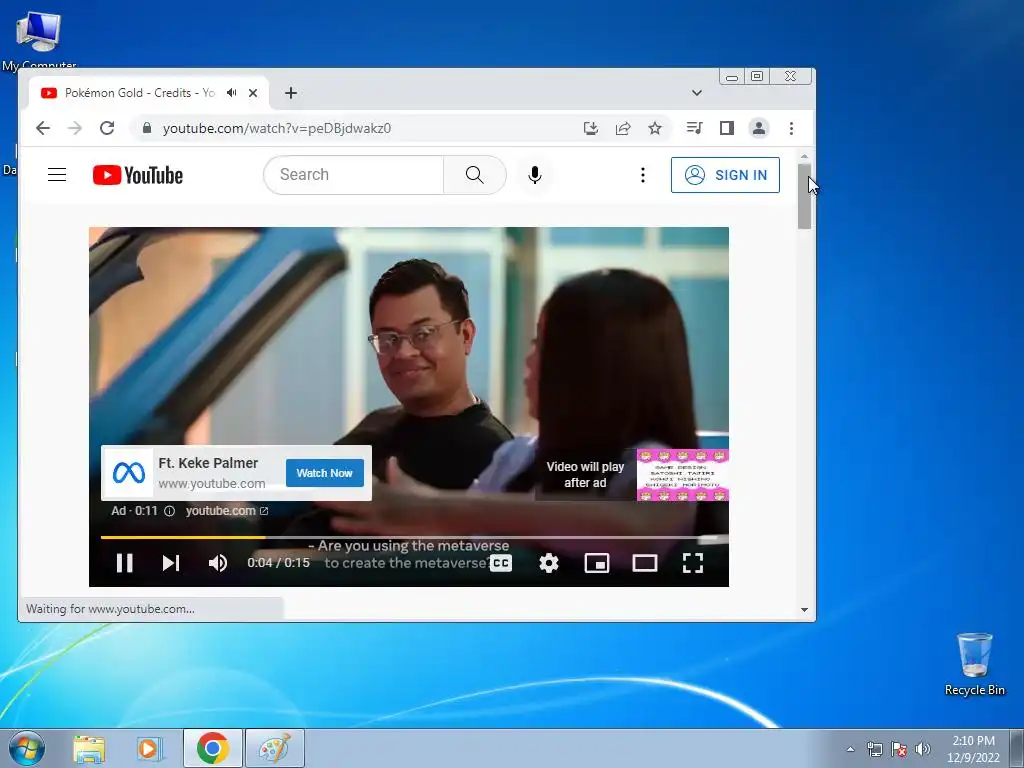
Task: Go forward in Chrome
Action: click(x=75, y=128)
